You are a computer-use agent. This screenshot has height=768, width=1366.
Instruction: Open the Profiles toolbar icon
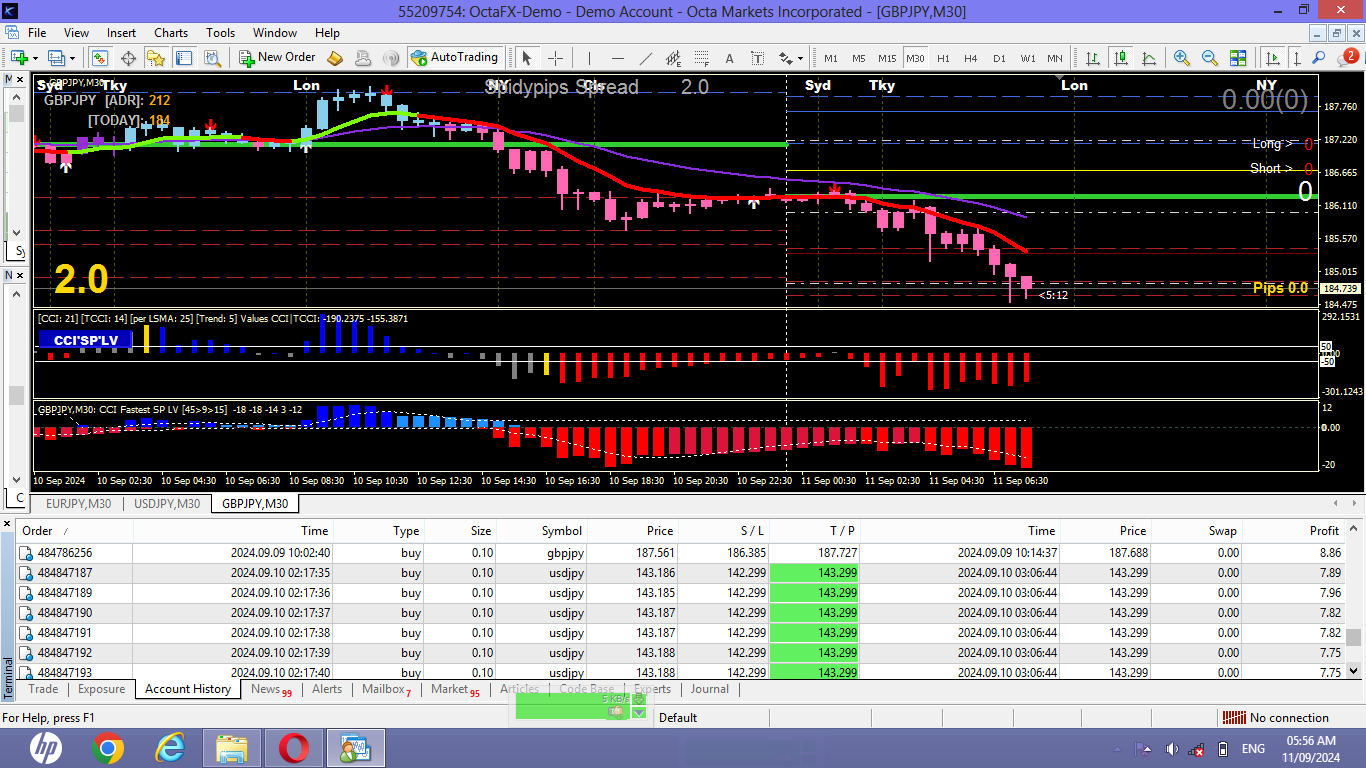[56, 58]
